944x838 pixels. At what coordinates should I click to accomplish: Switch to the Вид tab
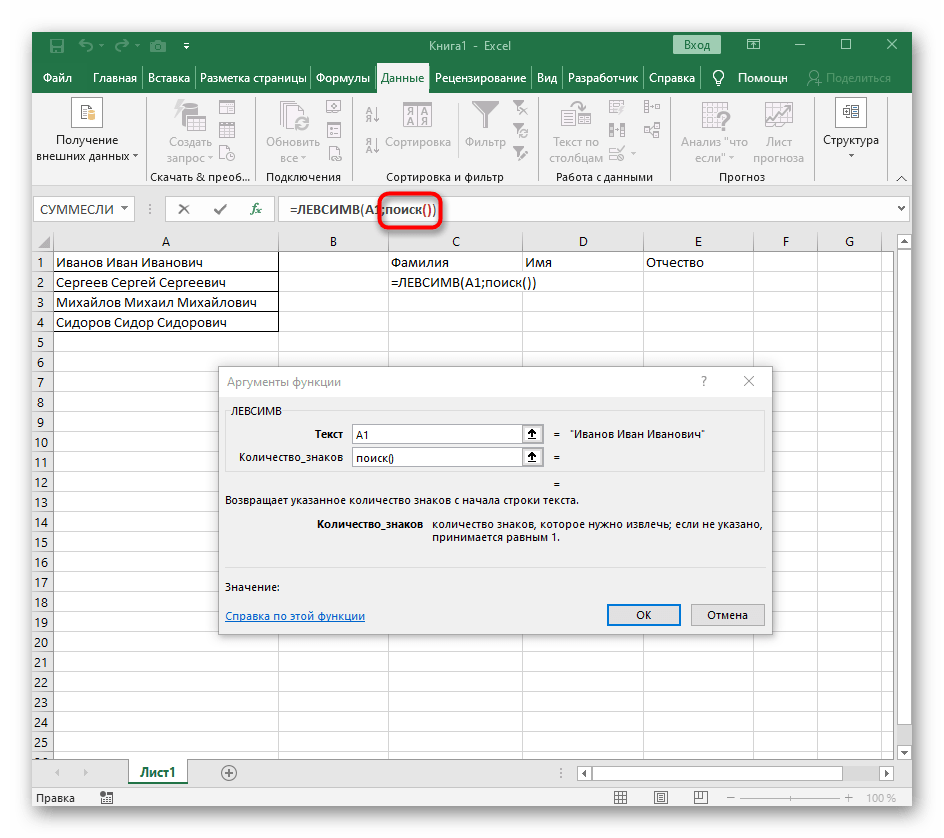pos(547,78)
